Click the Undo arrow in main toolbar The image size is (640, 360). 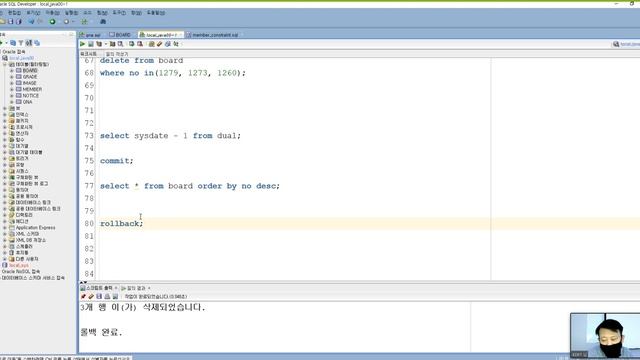pos(31,22)
